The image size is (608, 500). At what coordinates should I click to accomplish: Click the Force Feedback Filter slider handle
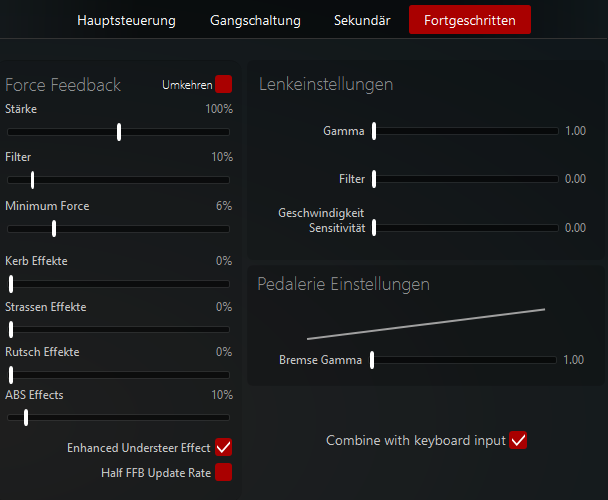pos(33,180)
